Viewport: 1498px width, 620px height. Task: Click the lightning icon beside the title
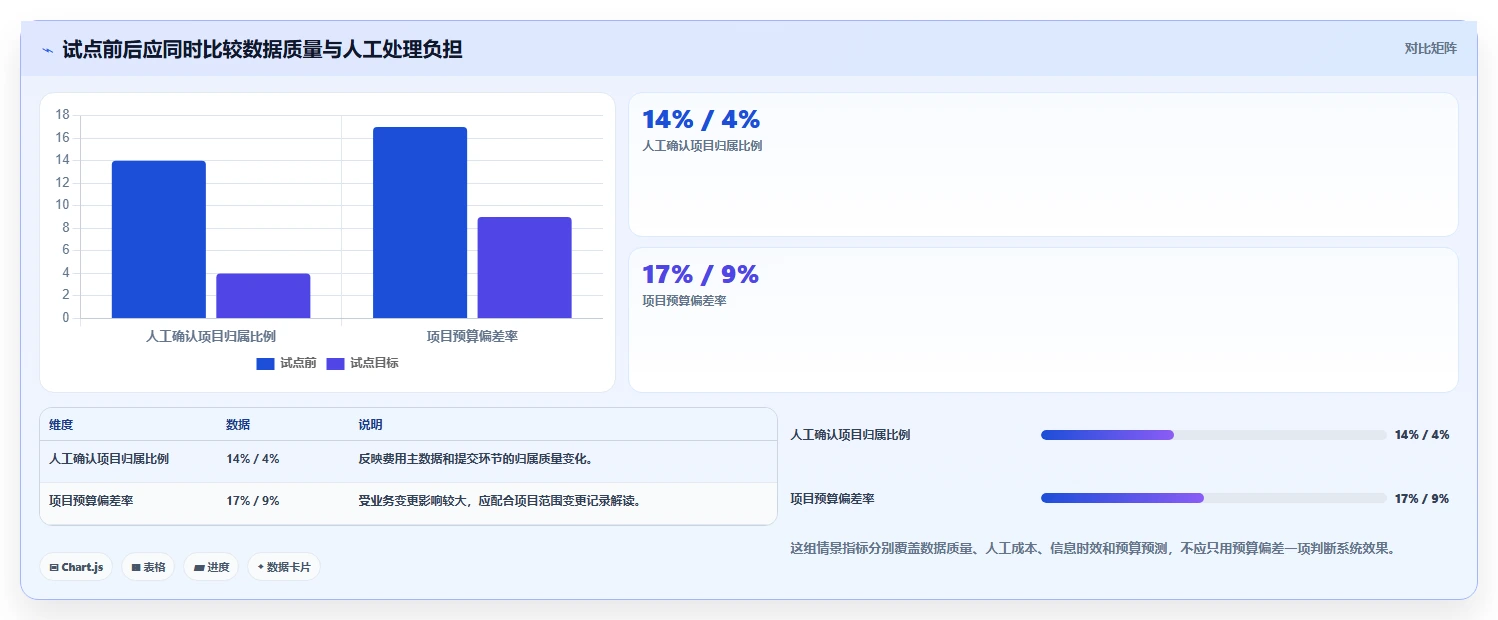pos(47,50)
